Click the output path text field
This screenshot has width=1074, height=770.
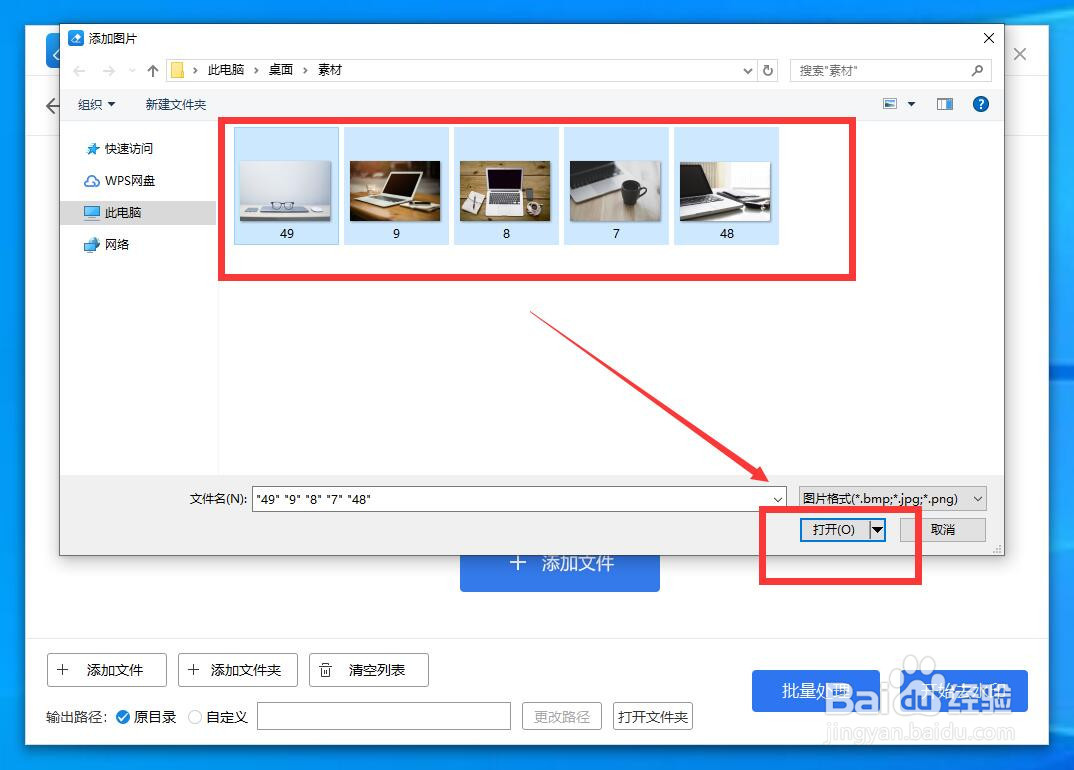coord(384,717)
